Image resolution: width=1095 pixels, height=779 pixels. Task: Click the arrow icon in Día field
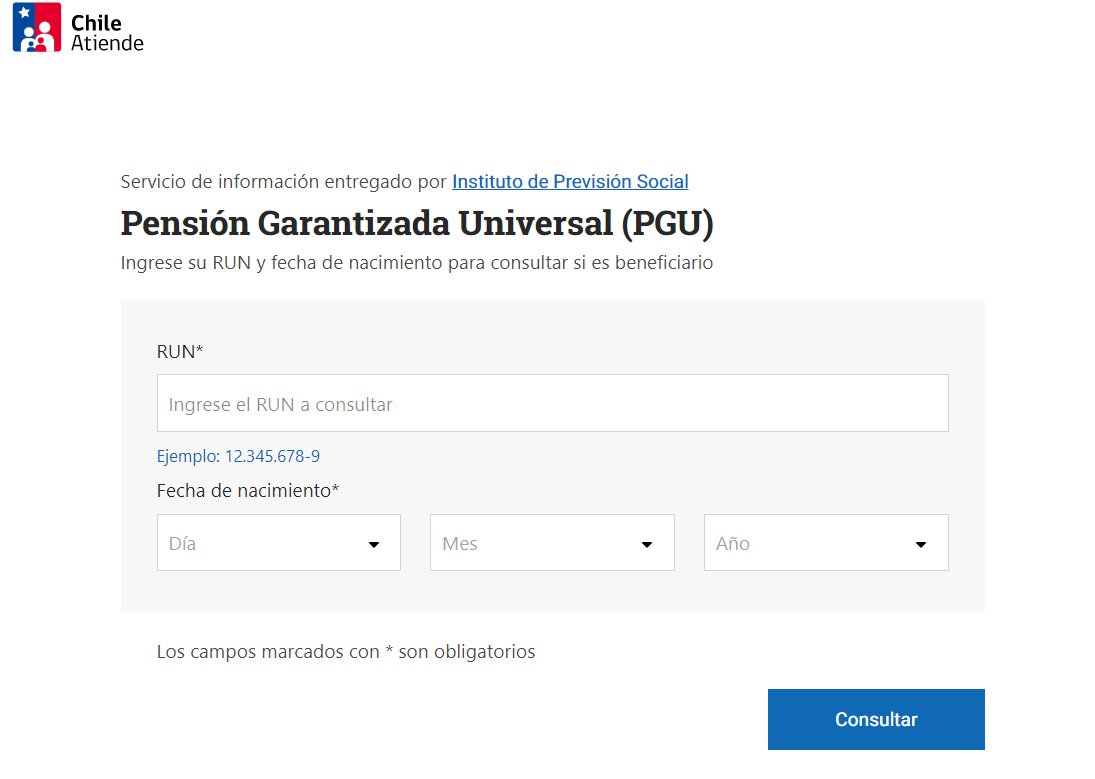[374, 545]
